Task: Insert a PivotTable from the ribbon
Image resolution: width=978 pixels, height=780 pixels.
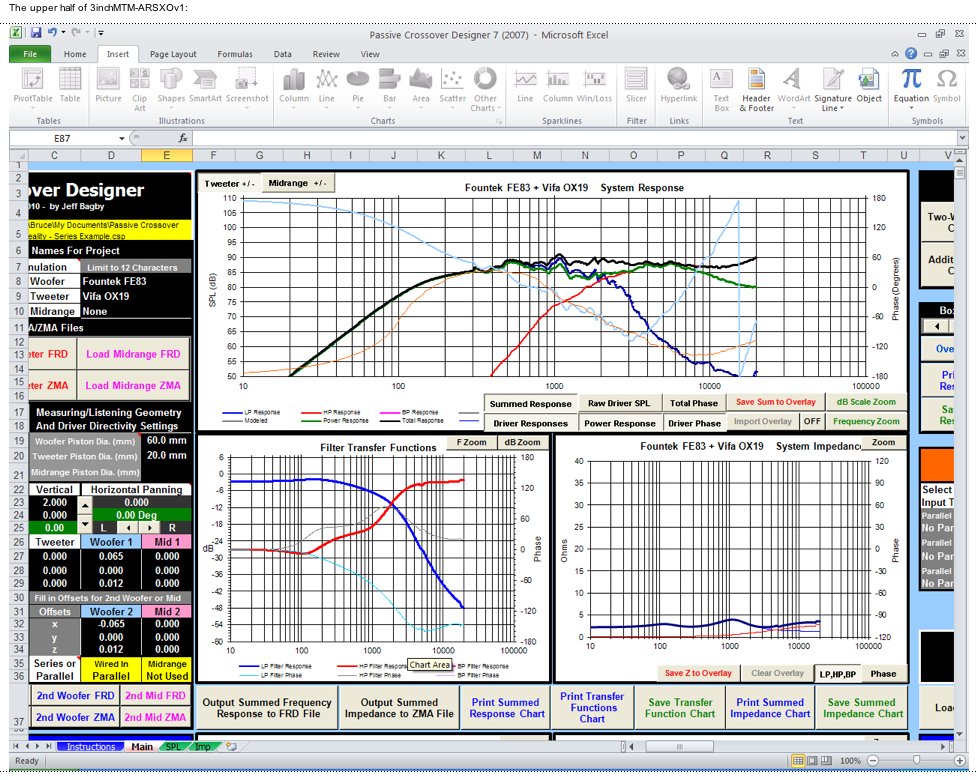Action: 32,85
